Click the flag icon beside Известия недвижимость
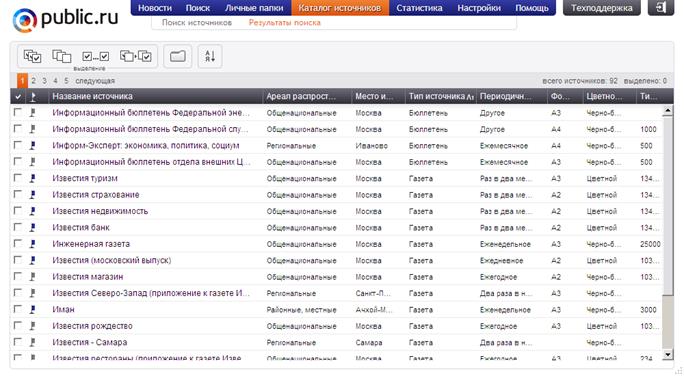This screenshot has width=684, height=376. pyautogui.click(x=33, y=212)
